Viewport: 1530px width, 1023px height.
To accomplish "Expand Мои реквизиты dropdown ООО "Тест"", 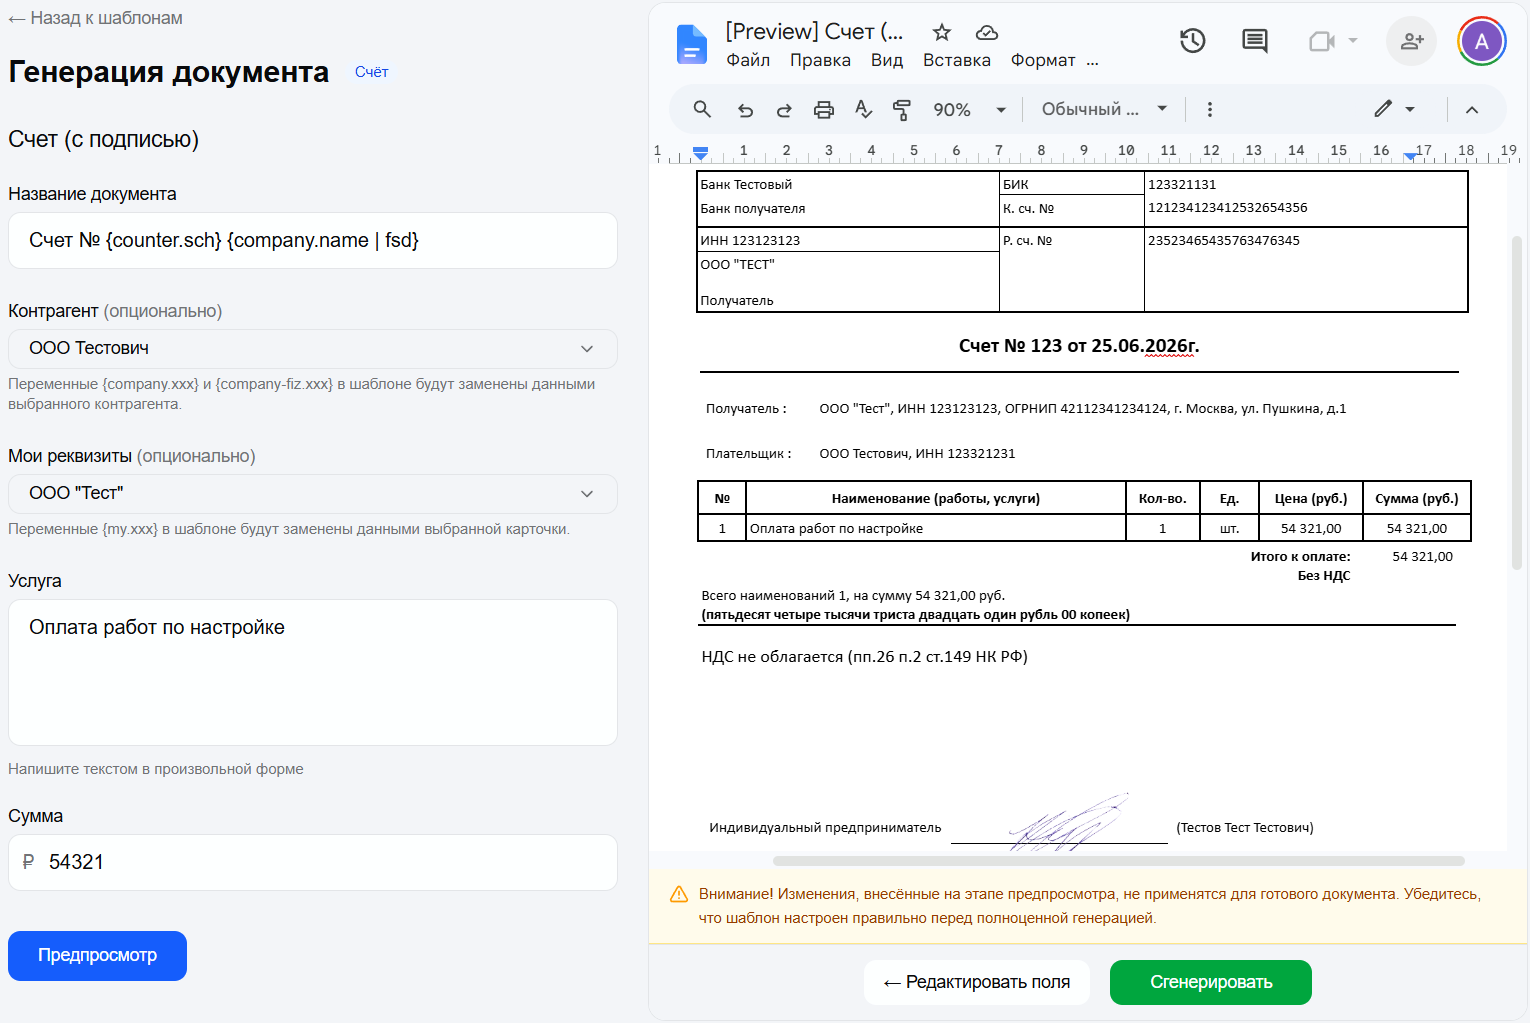I will pos(313,494).
